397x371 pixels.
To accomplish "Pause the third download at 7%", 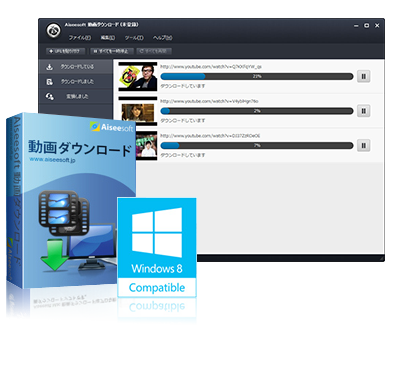I will pos(364,145).
